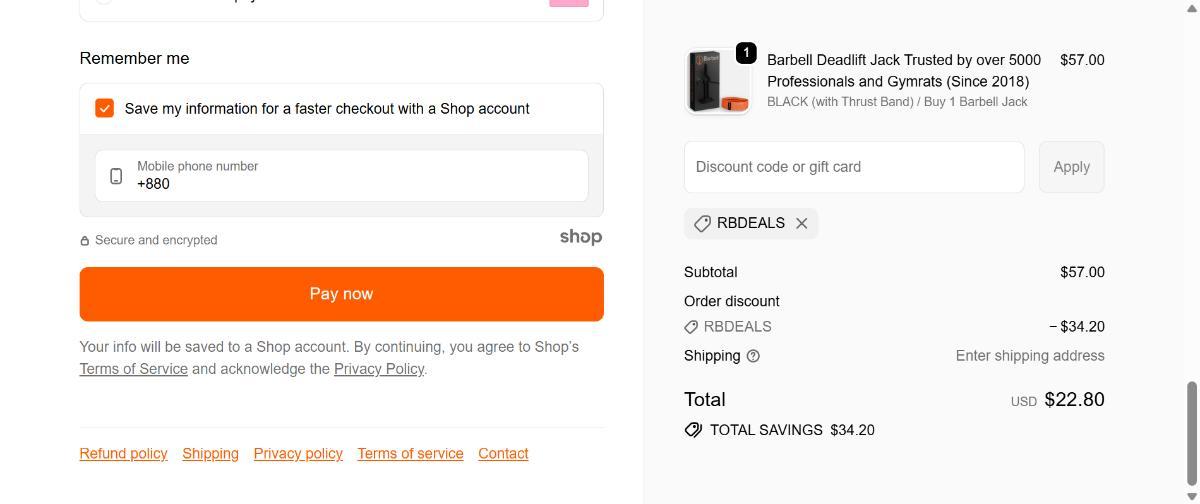The width and height of the screenshot is (1200, 504).
Task: Click the lock icon beside Secure and encrypted
Action: point(85,241)
